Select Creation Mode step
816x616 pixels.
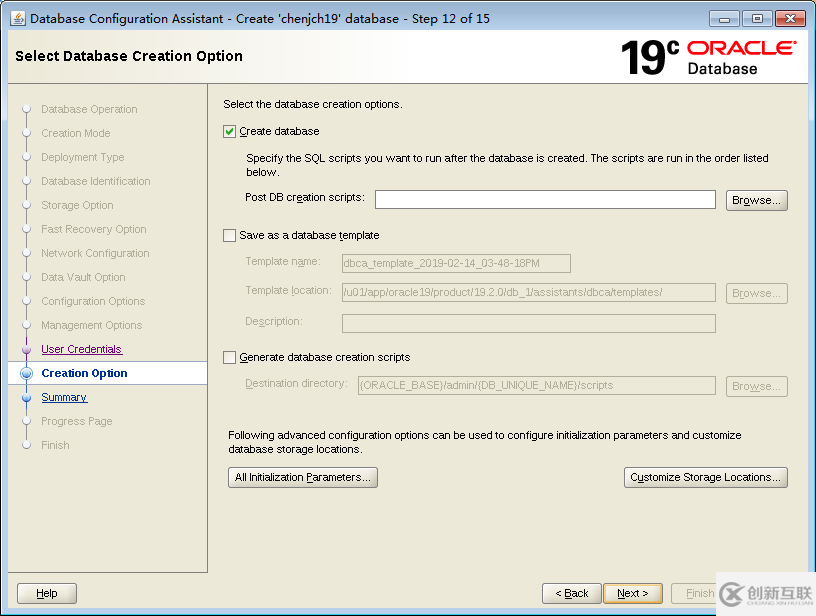click(x=75, y=133)
